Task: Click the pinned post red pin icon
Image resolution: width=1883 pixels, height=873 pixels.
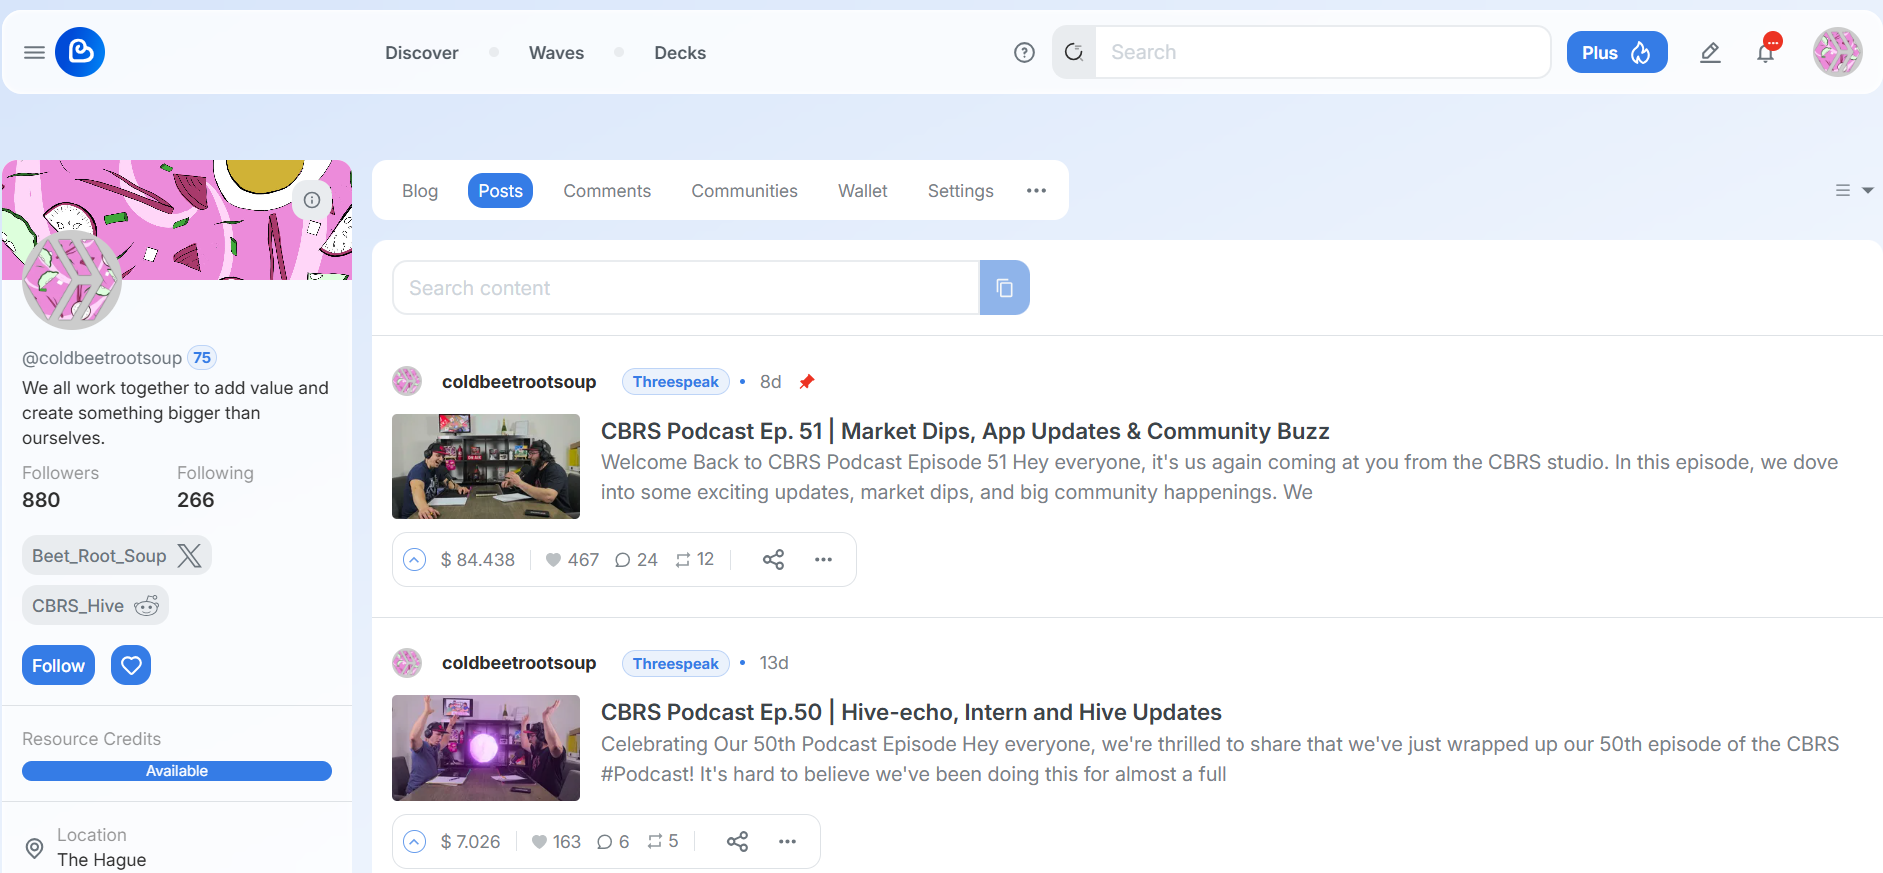Action: click(806, 382)
